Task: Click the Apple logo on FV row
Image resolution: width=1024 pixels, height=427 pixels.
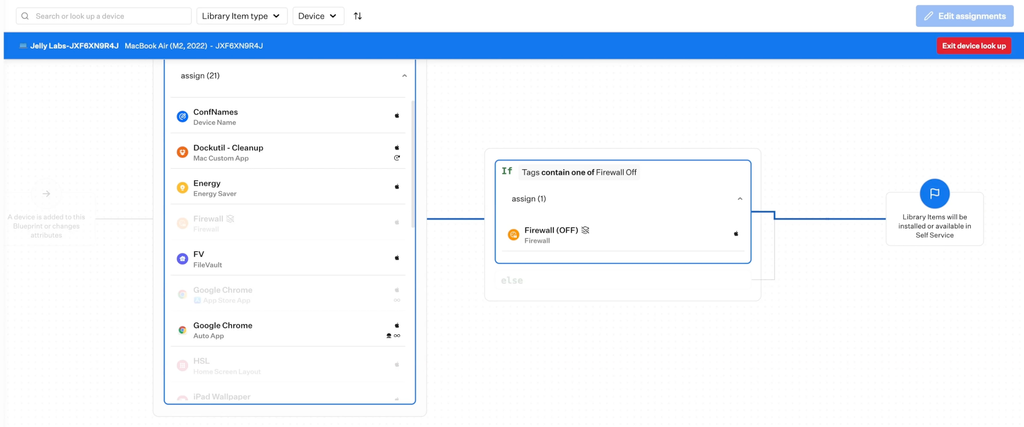Action: 396,258
